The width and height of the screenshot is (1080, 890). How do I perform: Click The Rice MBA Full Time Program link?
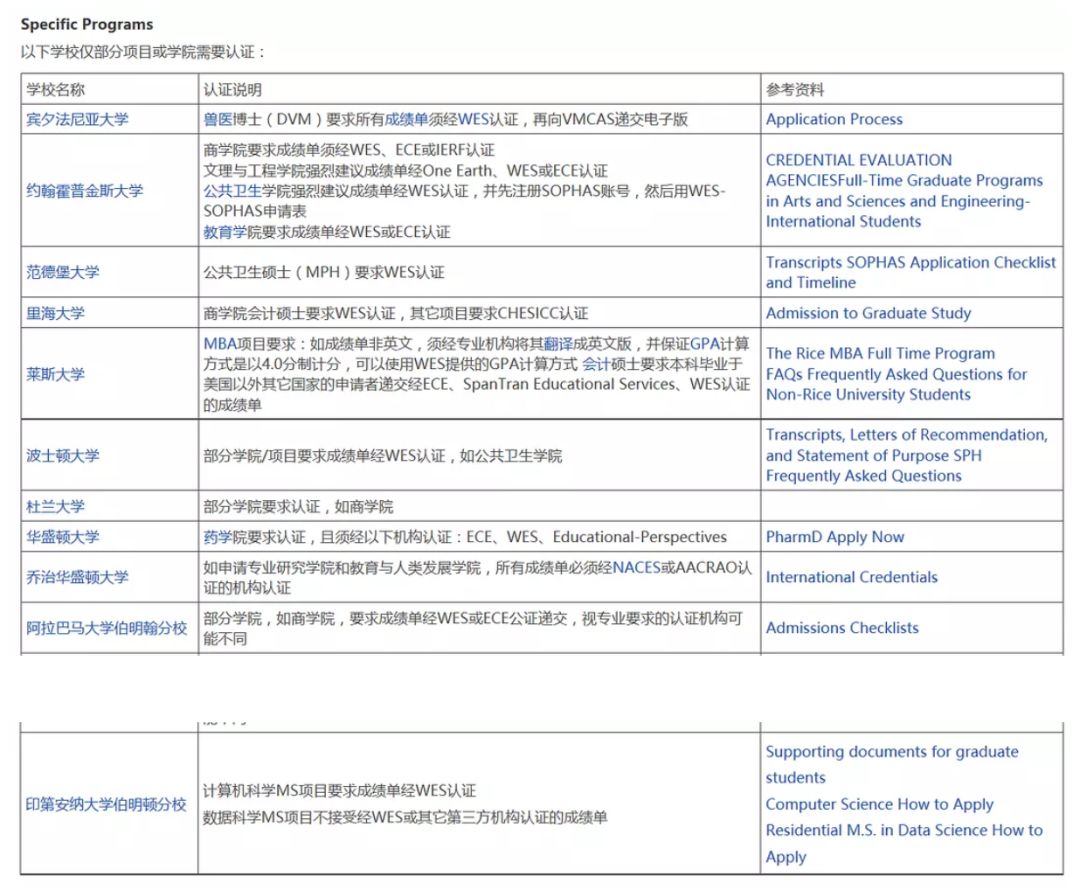point(880,353)
